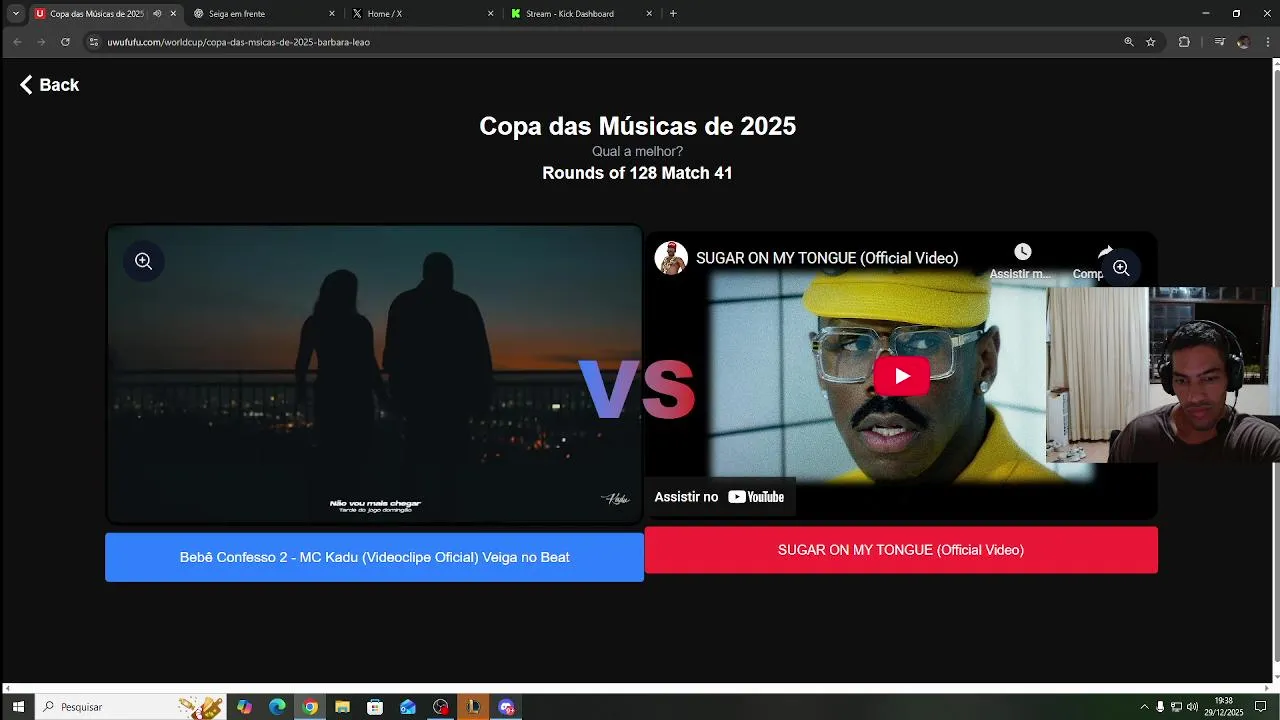Switch to the Home / X tab
The height and width of the screenshot is (720, 1280).
pos(422,14)
